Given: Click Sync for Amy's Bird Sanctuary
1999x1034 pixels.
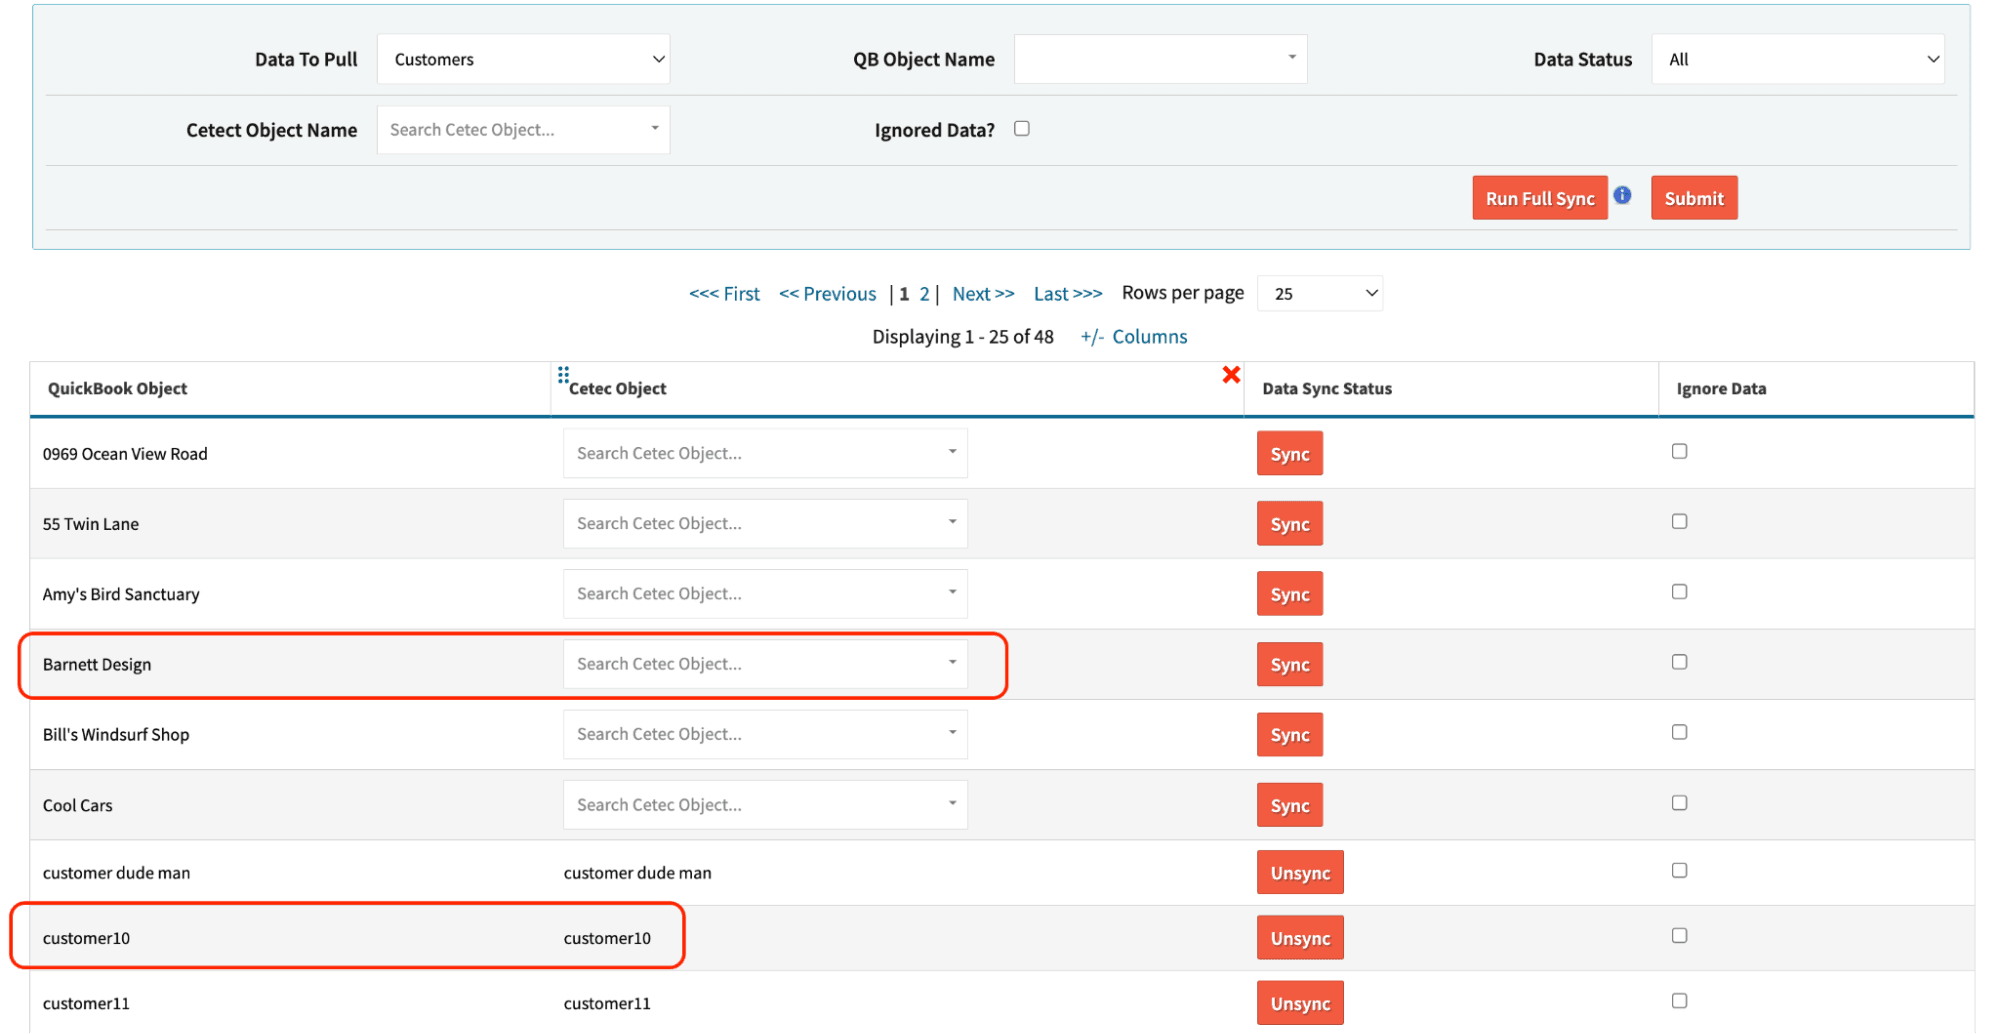Looking at the screenshot, I should click(1289, 594).
